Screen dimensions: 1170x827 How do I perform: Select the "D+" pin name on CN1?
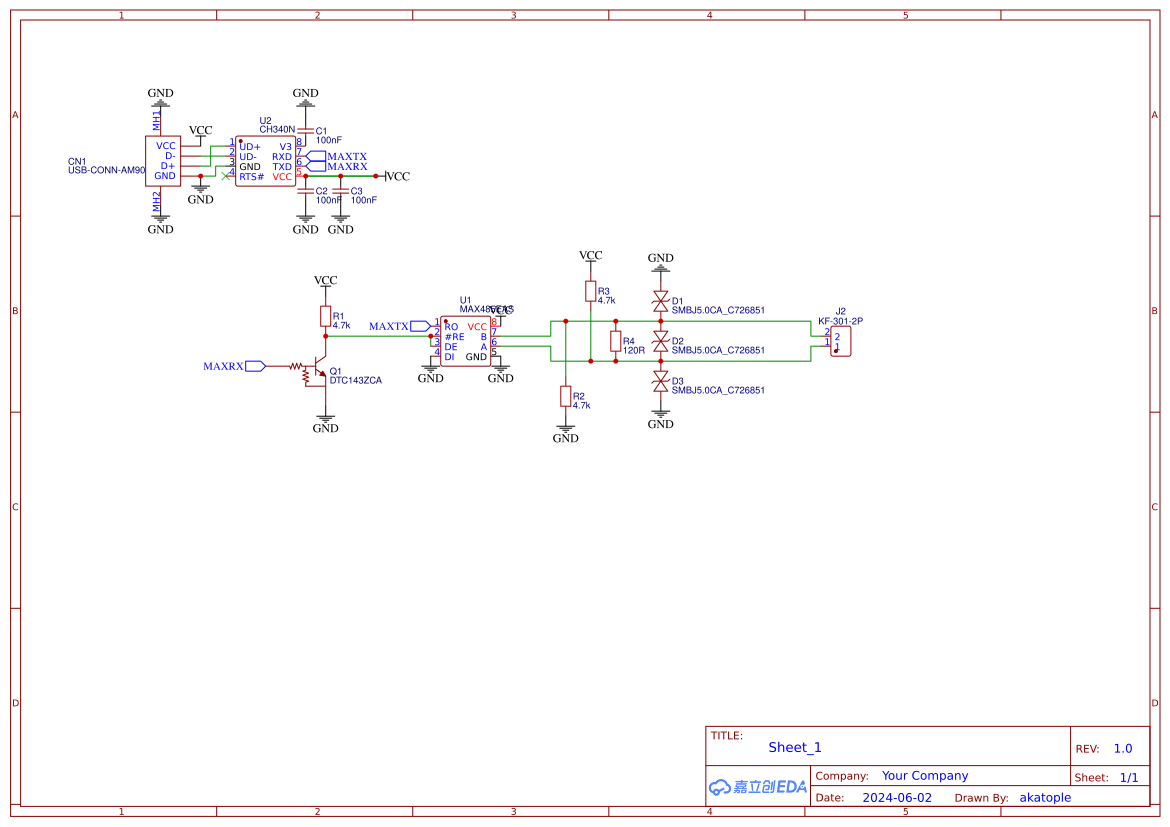[x=168, y=166]
